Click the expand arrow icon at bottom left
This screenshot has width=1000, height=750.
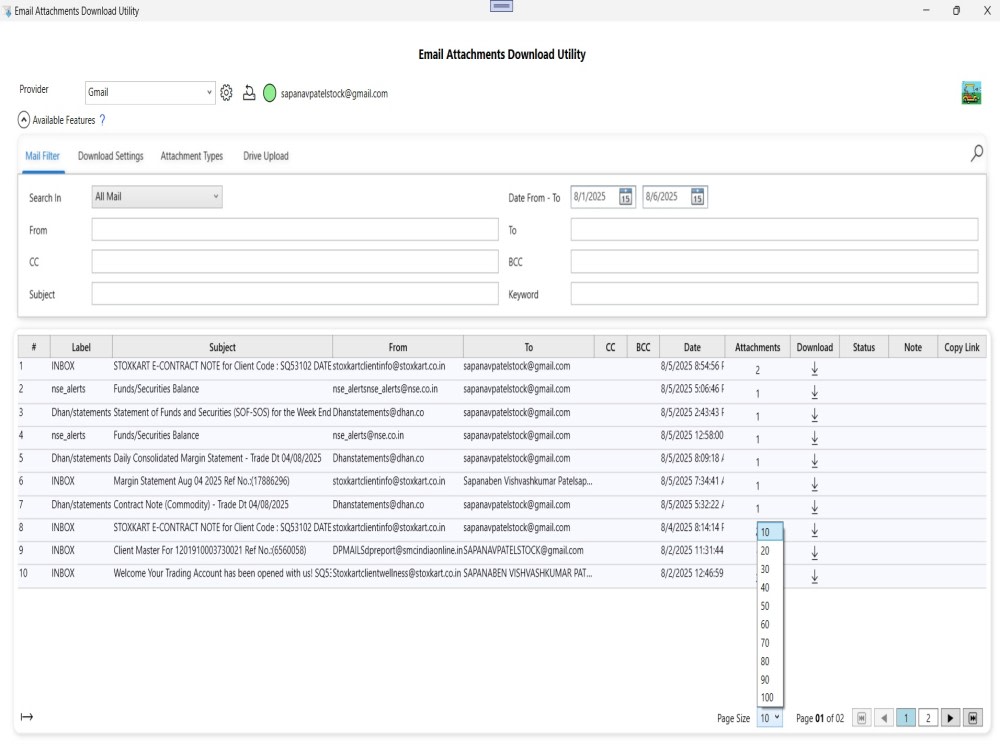click(27, 717)
